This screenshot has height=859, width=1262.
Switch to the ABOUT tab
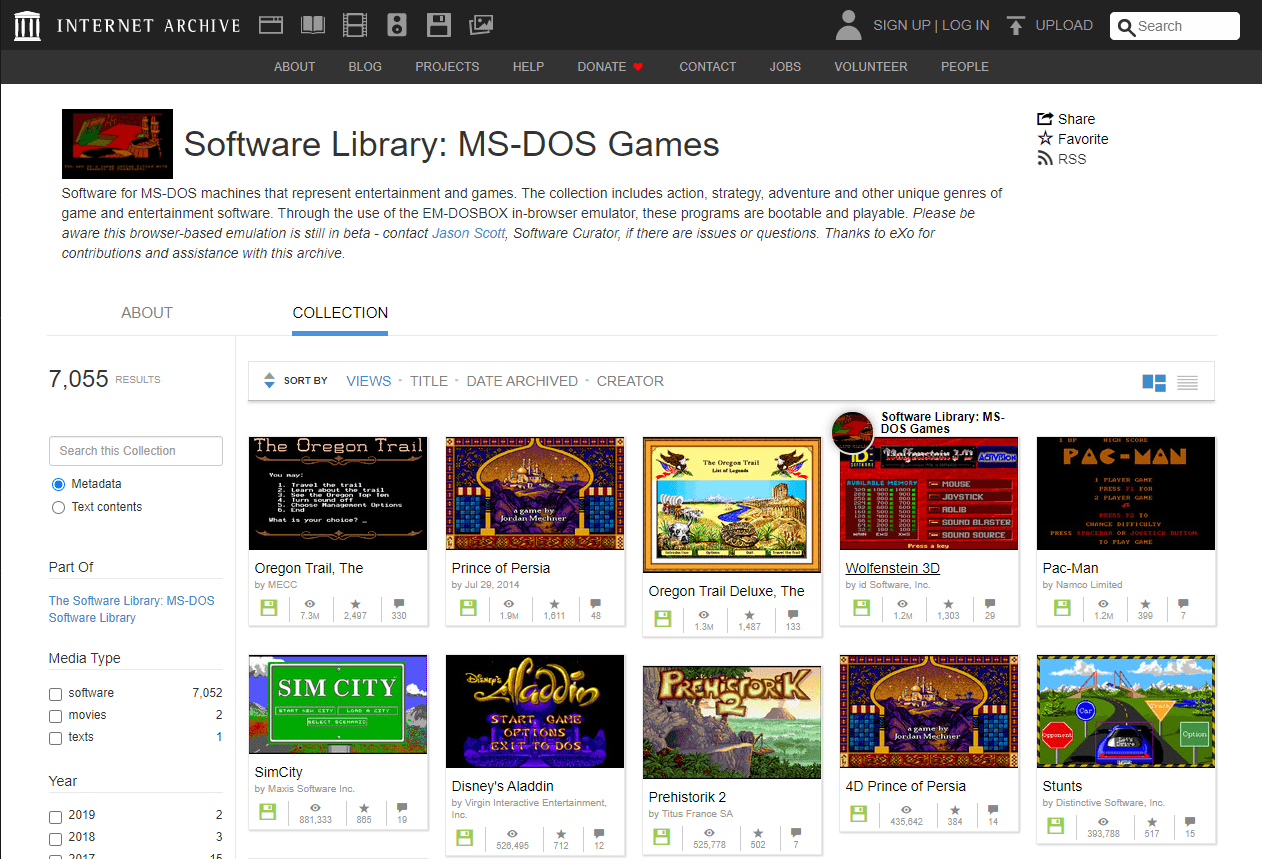pos(146,312)
